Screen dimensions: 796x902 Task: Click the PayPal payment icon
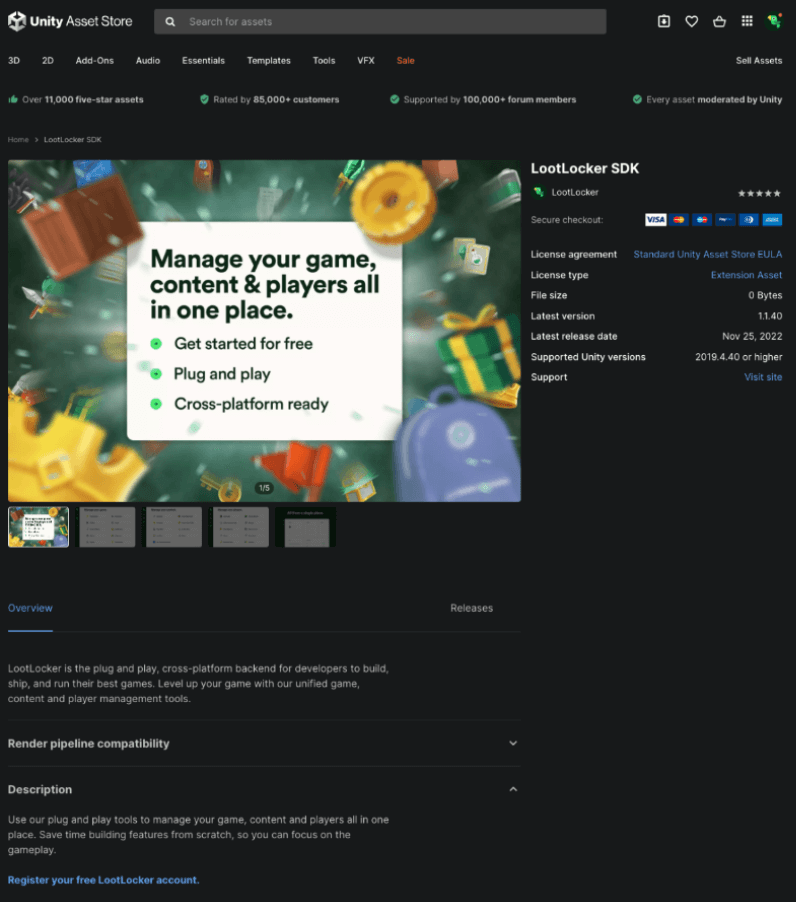[725, 220]
